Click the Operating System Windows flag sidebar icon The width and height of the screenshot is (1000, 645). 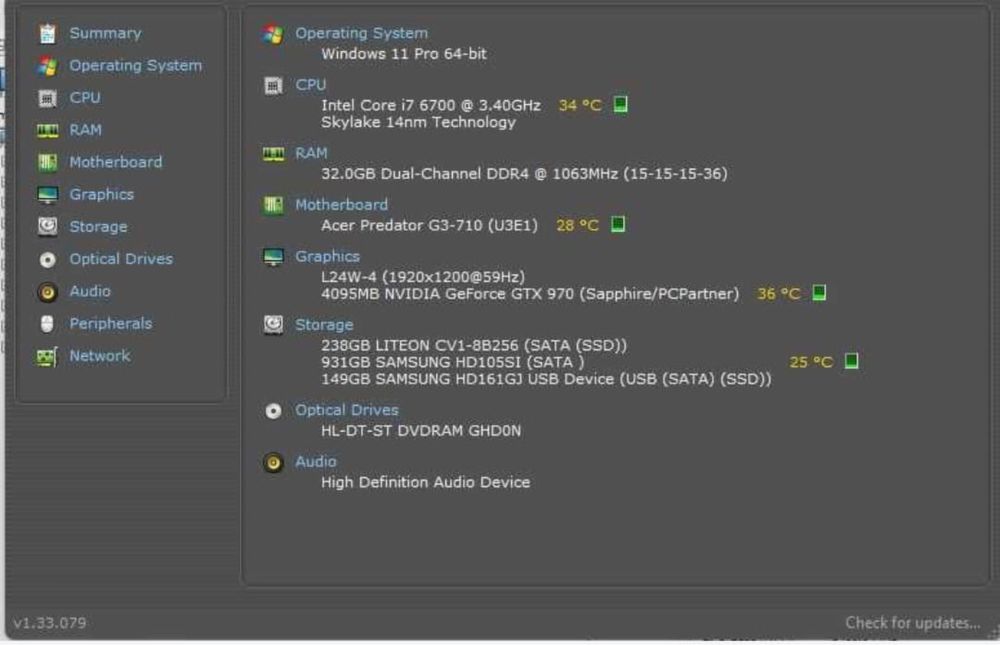[x=47, y=66]
